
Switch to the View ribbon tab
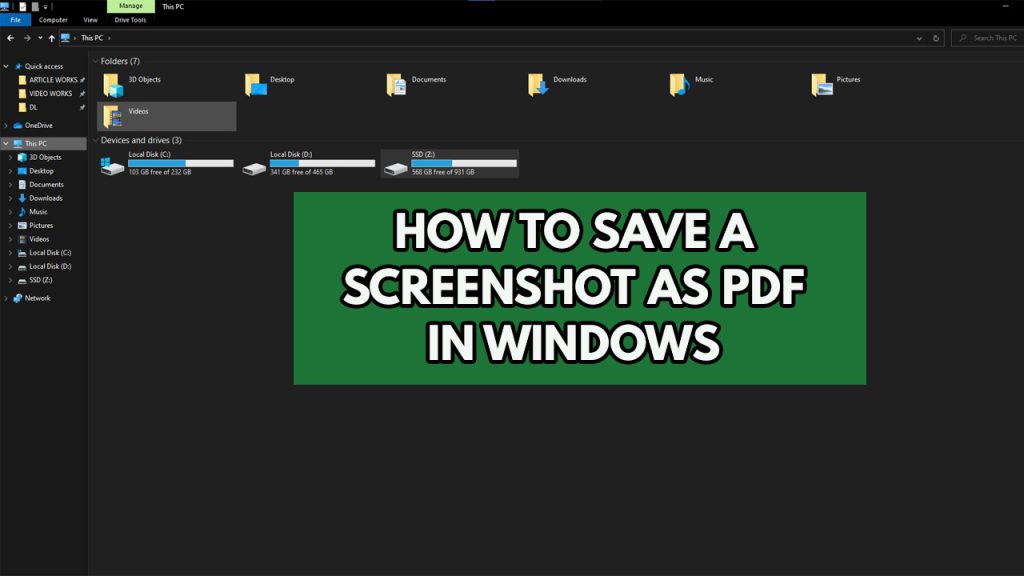(x=90, y=19)
